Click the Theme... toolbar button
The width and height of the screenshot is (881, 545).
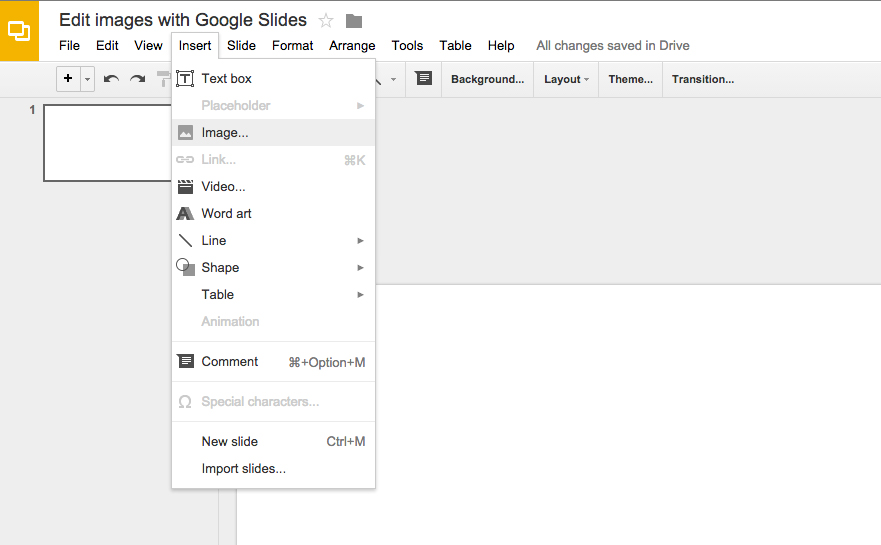[630, 79]
